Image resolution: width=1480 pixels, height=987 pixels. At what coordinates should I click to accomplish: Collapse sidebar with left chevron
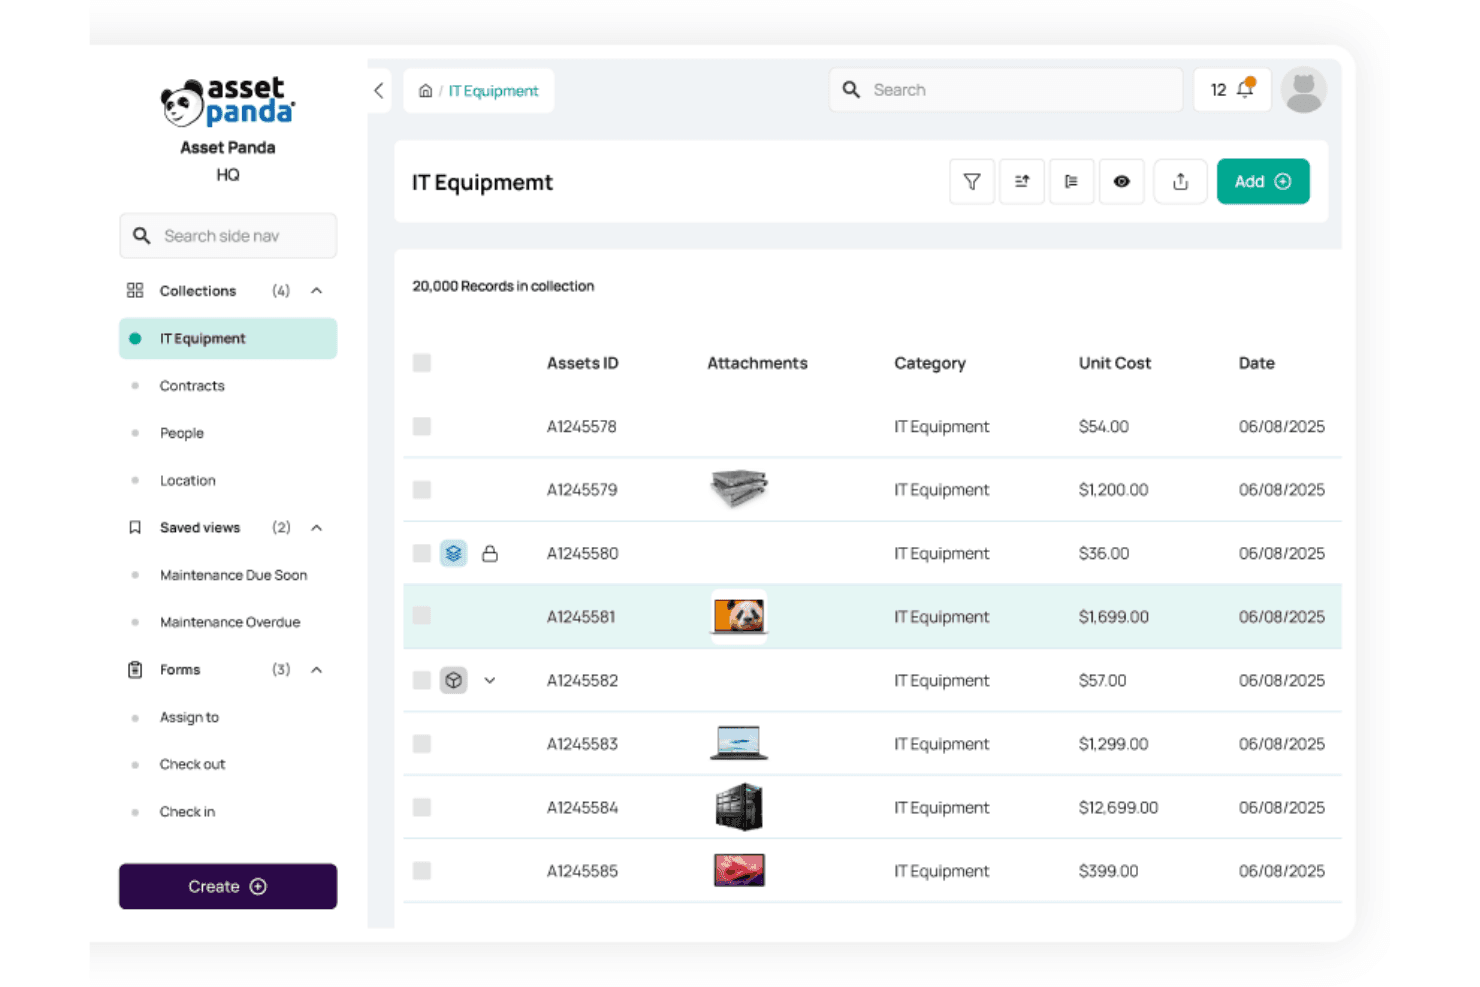pos(379,90)
